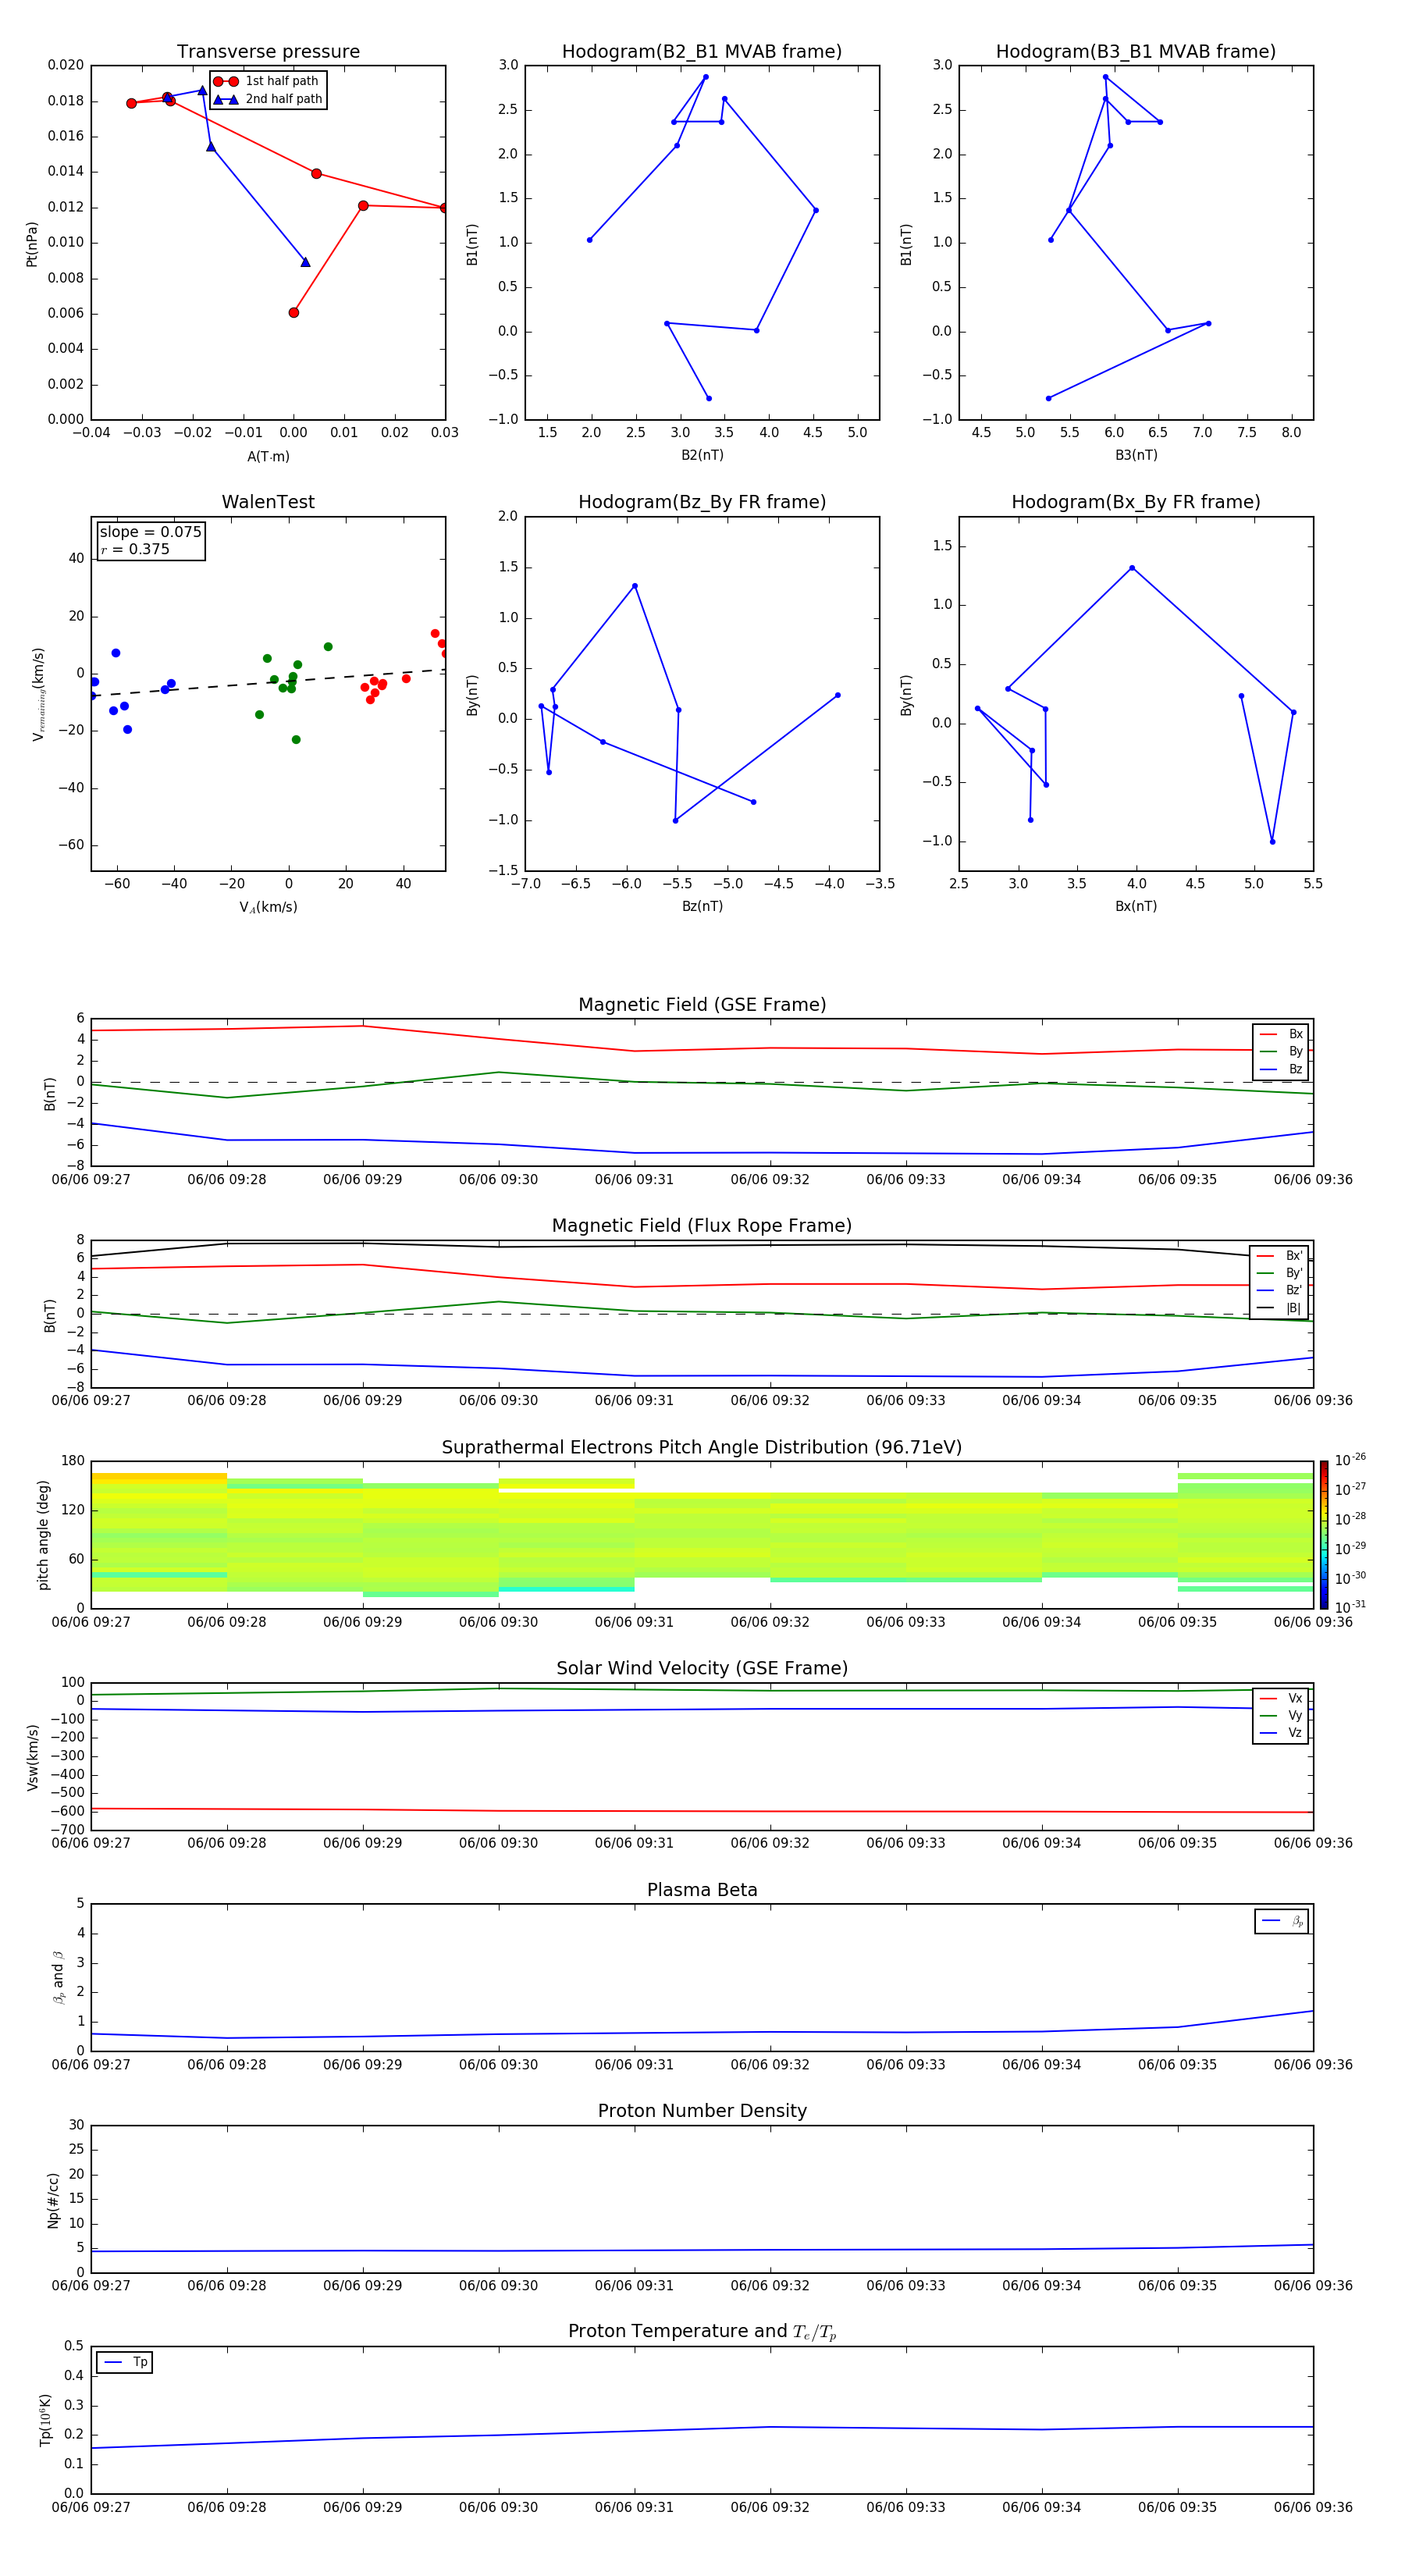Select the "Hodogram(B3_B1 MVAB frame)" title
1405x2576 pixels.
tap(1136, 52)
